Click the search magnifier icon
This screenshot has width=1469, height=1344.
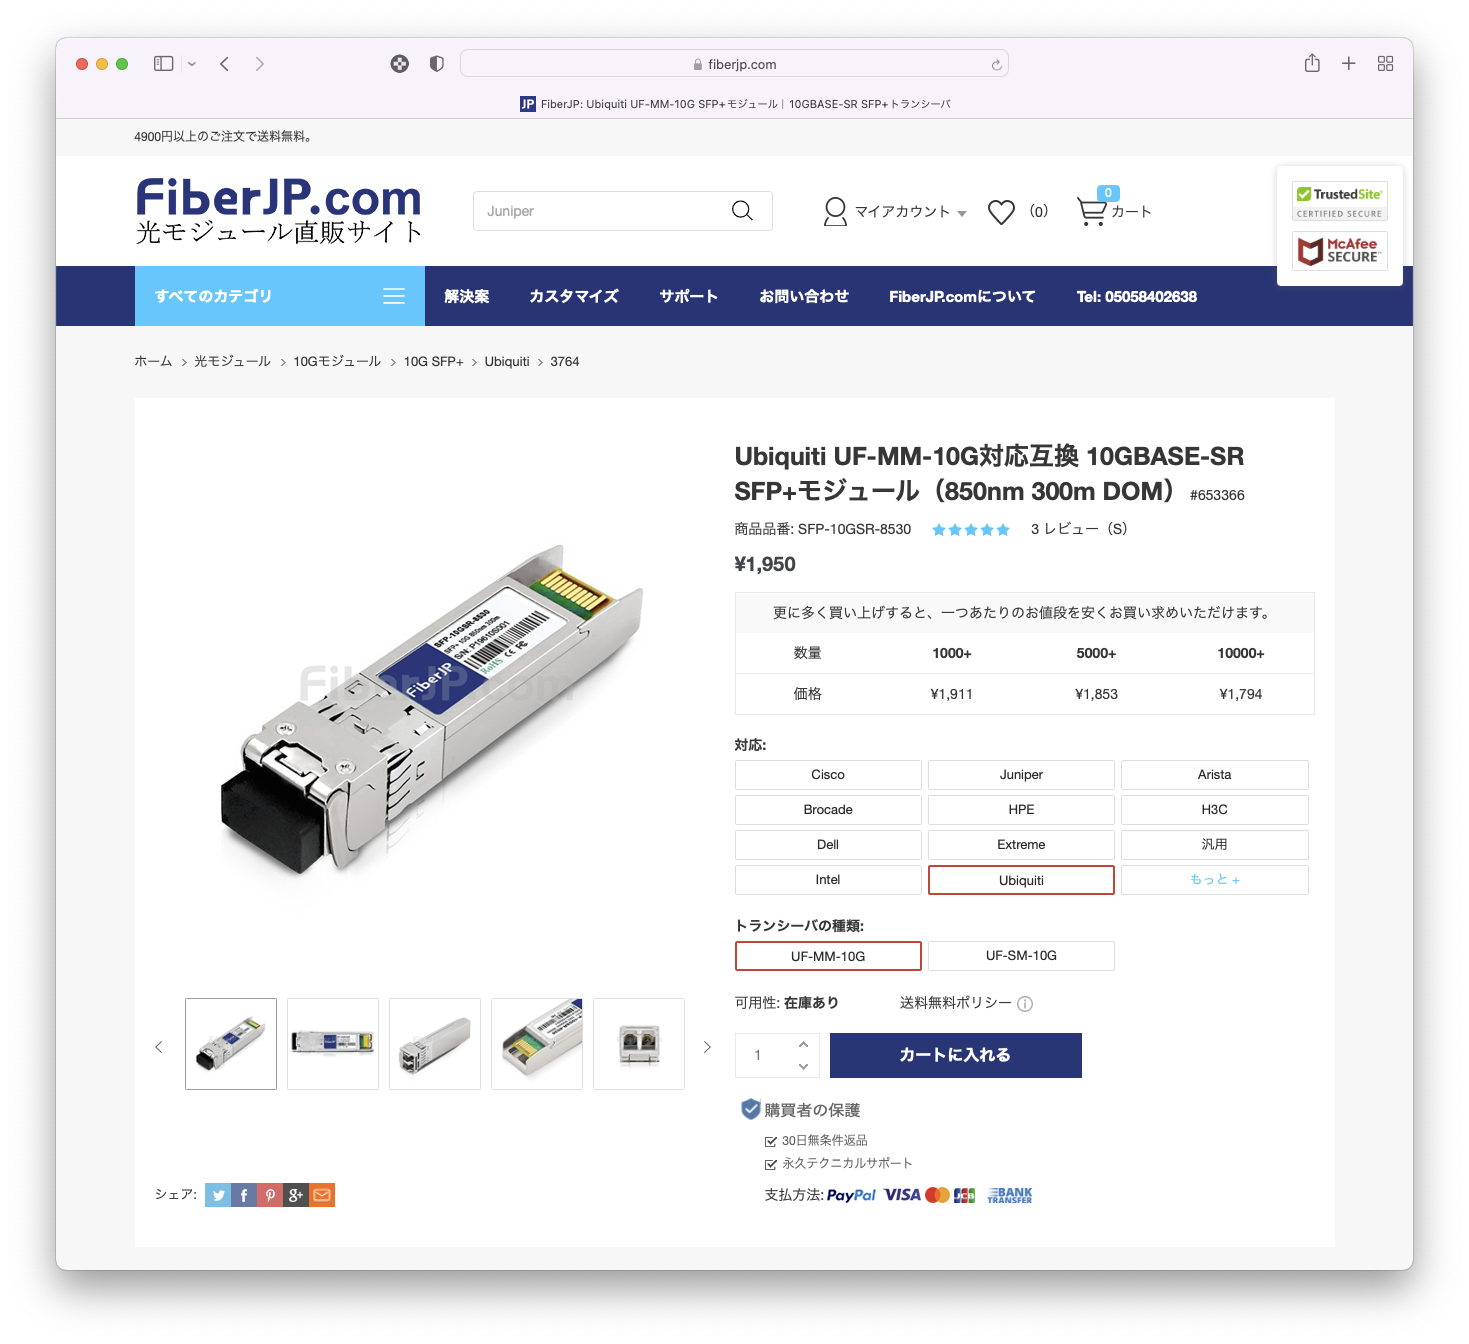click(742, 211)
